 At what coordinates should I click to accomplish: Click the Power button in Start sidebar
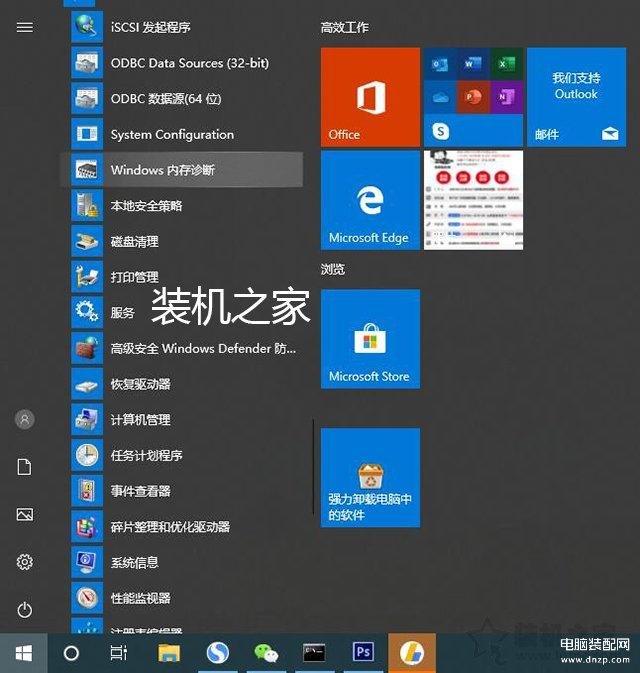click(24, 609)
